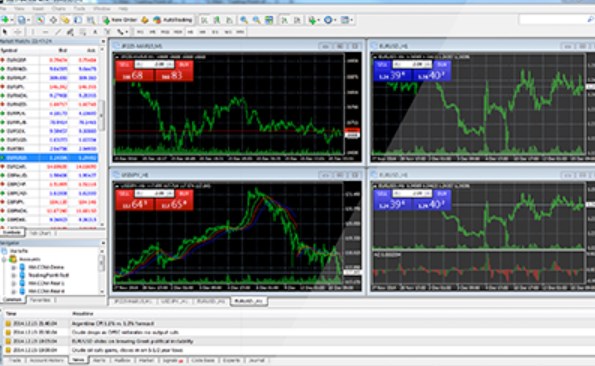This screenshot has height=366, width=595.
Task: Open the Trade tab in Terminal
Action: tap(15, 360)
